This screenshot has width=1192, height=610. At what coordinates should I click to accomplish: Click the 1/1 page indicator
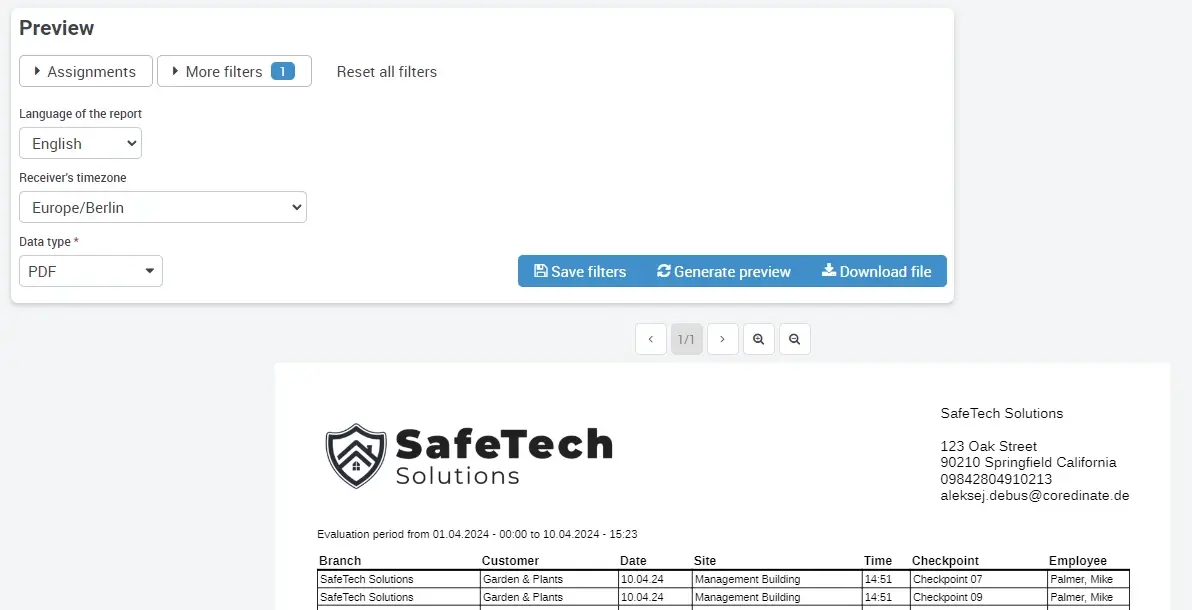(686, 339)
